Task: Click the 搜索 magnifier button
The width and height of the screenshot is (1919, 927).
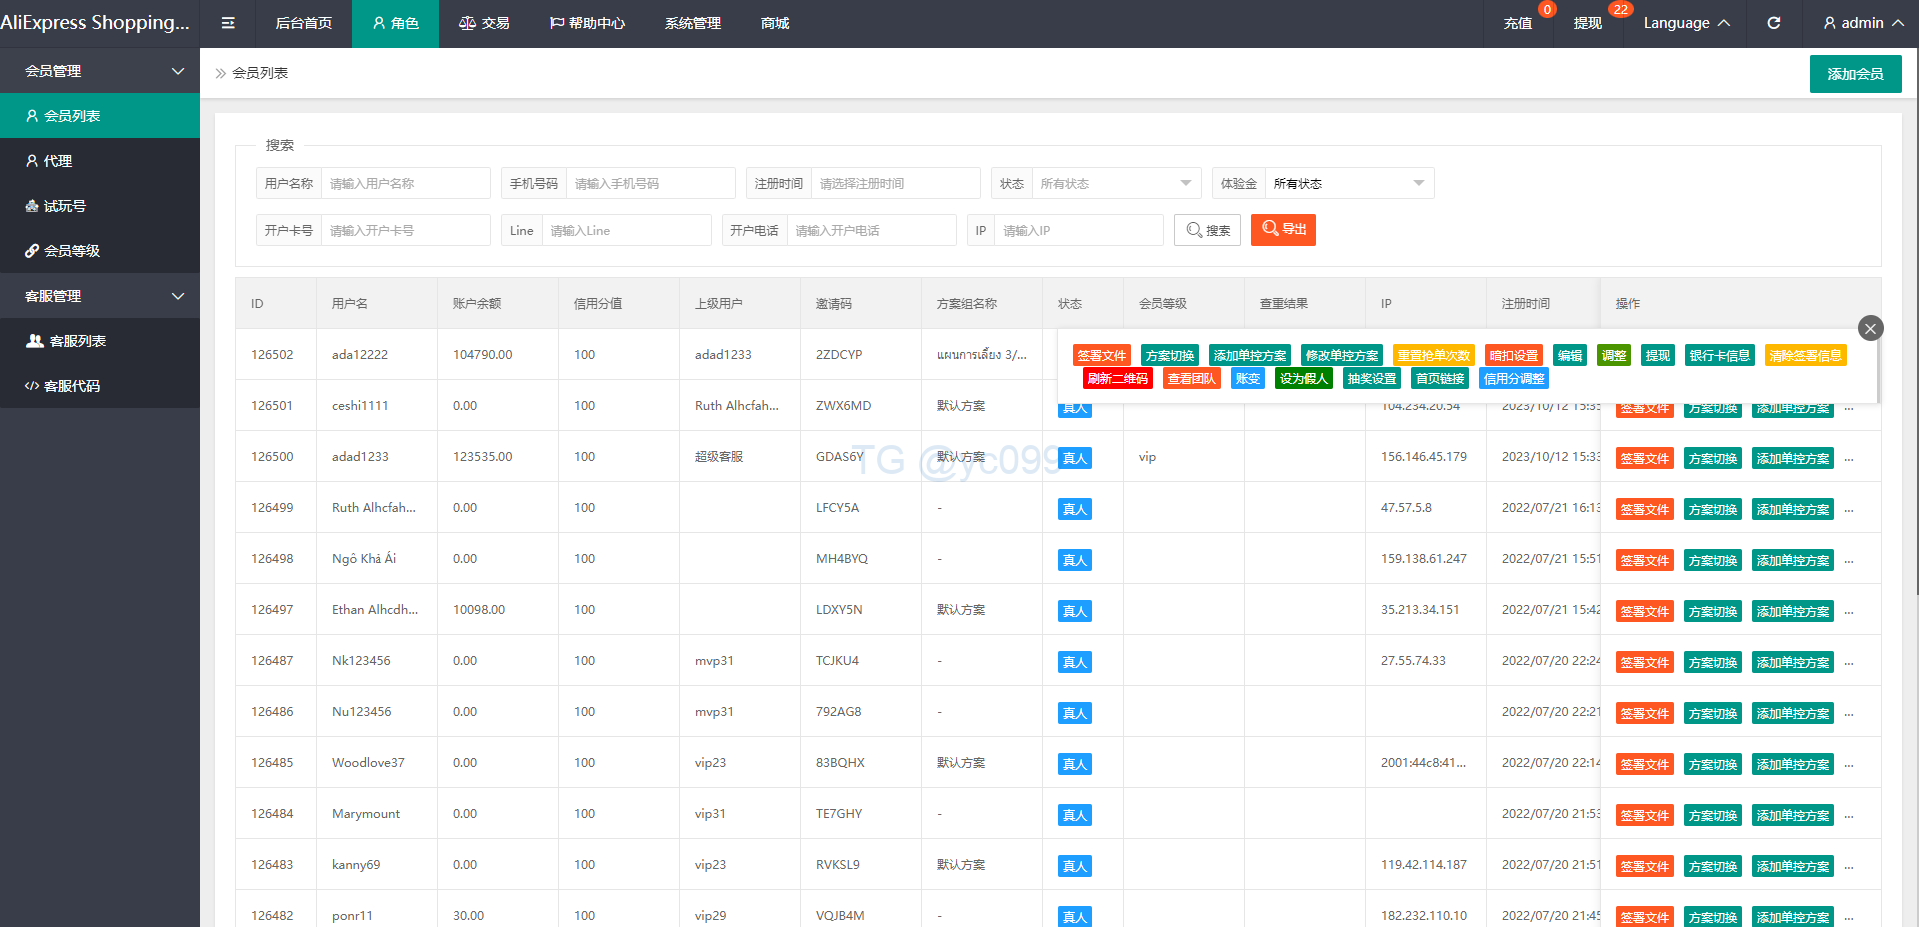Action: point(1207,230)
